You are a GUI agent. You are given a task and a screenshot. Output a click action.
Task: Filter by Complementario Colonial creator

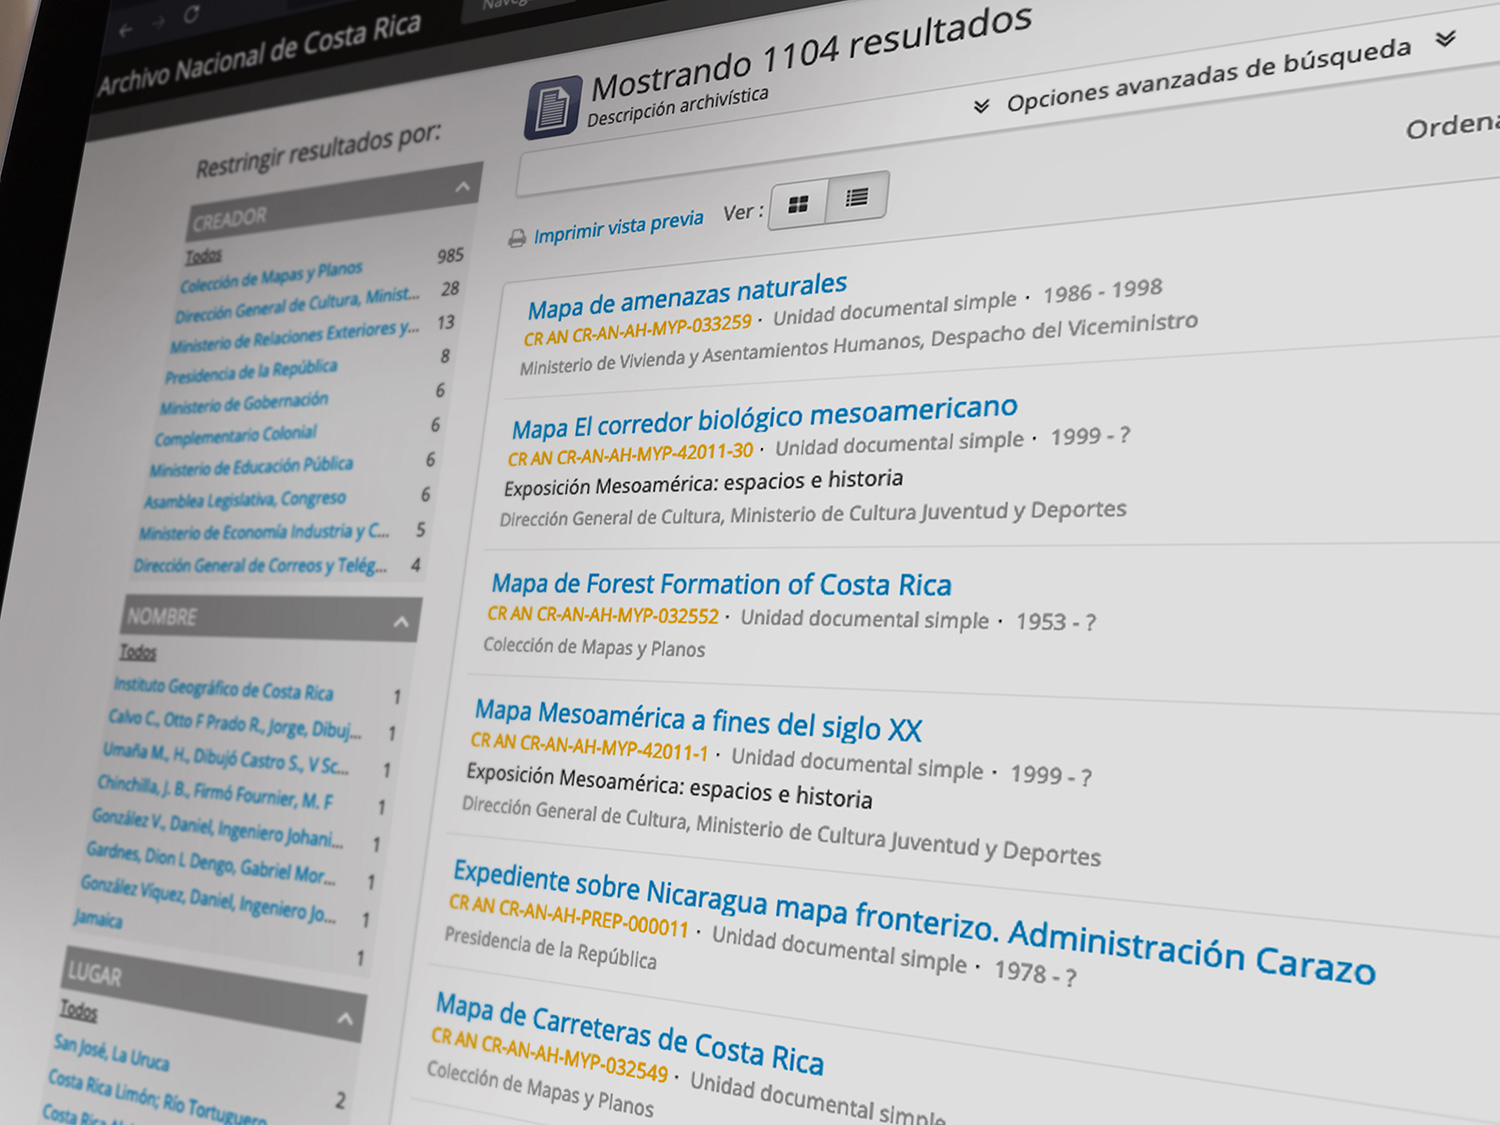click(x=236, y=435)
